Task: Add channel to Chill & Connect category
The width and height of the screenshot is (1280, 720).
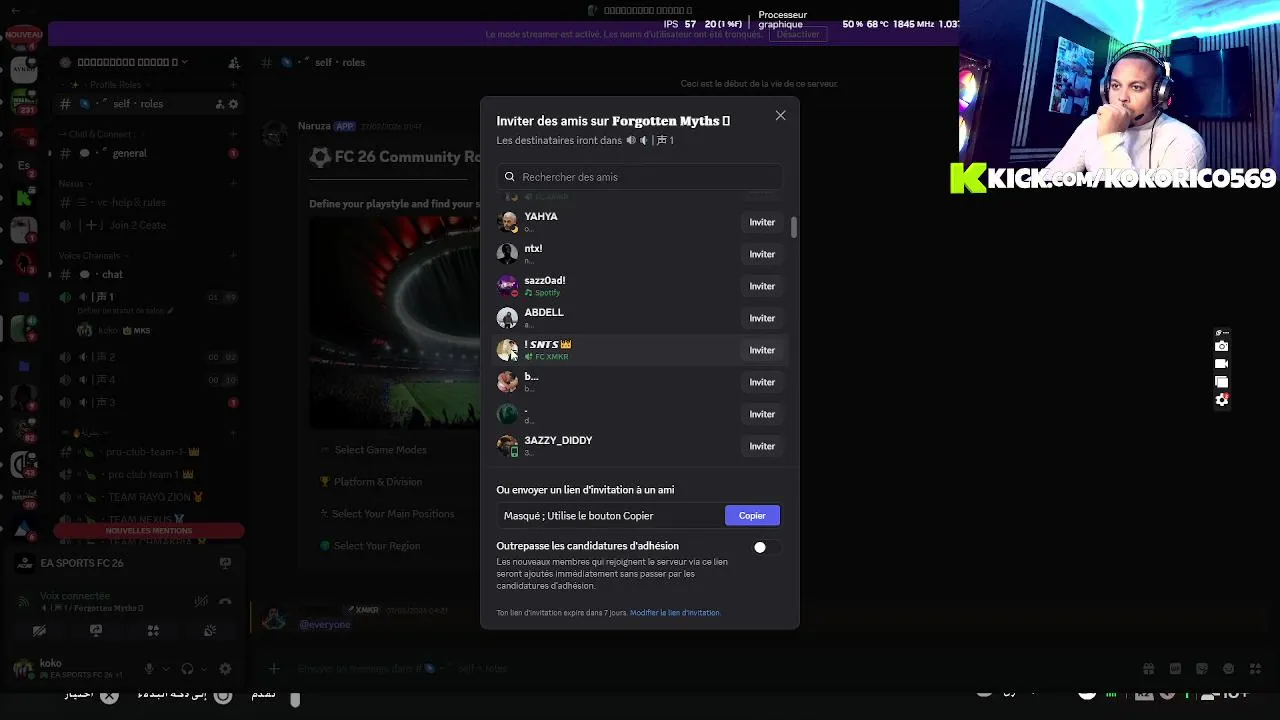Action: tap(233, 134)
